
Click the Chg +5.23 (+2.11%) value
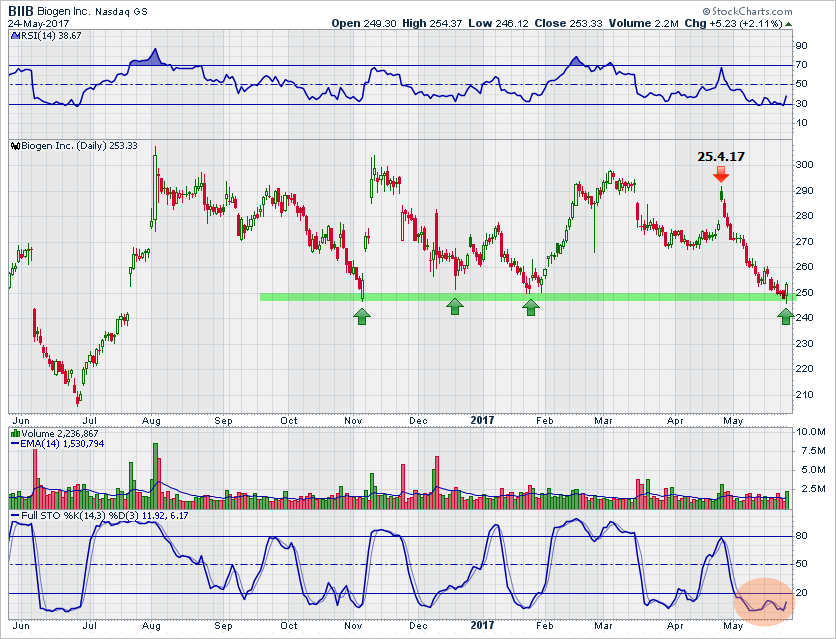(x=734, y=23)
